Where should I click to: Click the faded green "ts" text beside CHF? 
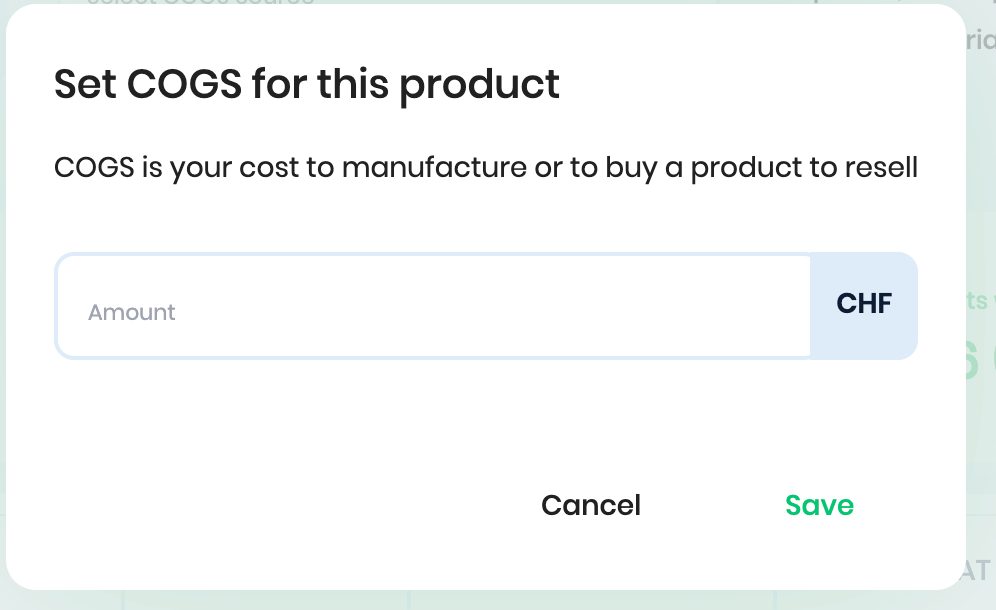click(x=978, y=300)
